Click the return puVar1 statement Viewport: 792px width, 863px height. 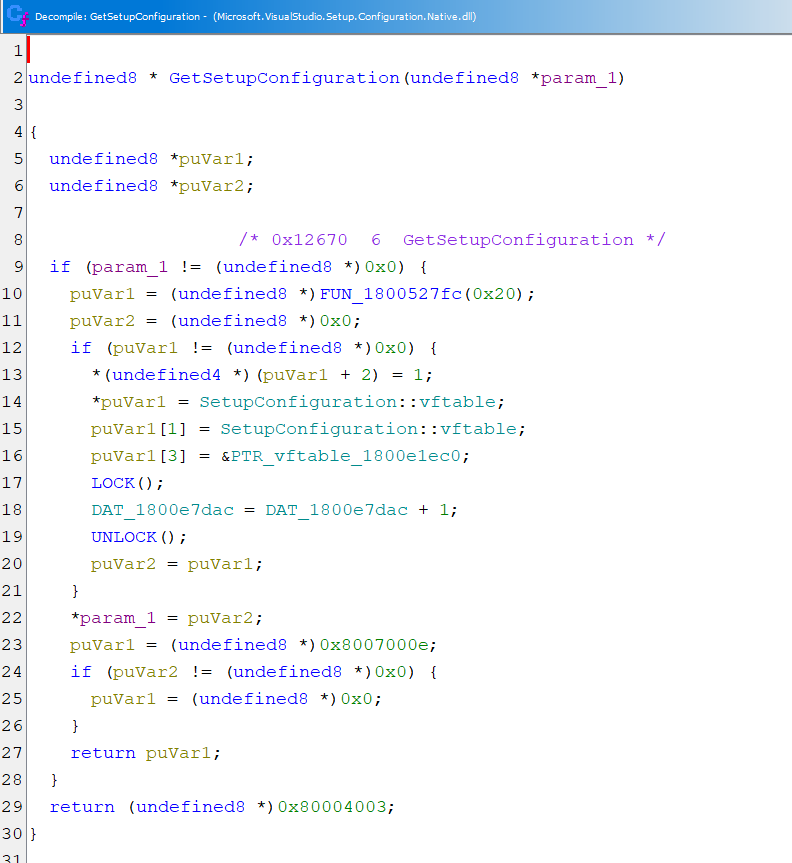pyautogui.click(x=145, y=753)
